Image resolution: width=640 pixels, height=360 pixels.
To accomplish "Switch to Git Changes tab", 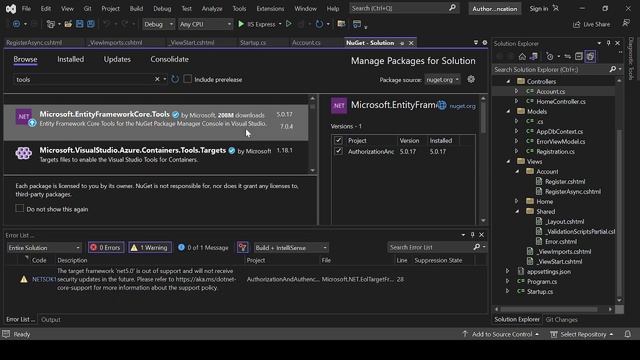I will [562, 320].
